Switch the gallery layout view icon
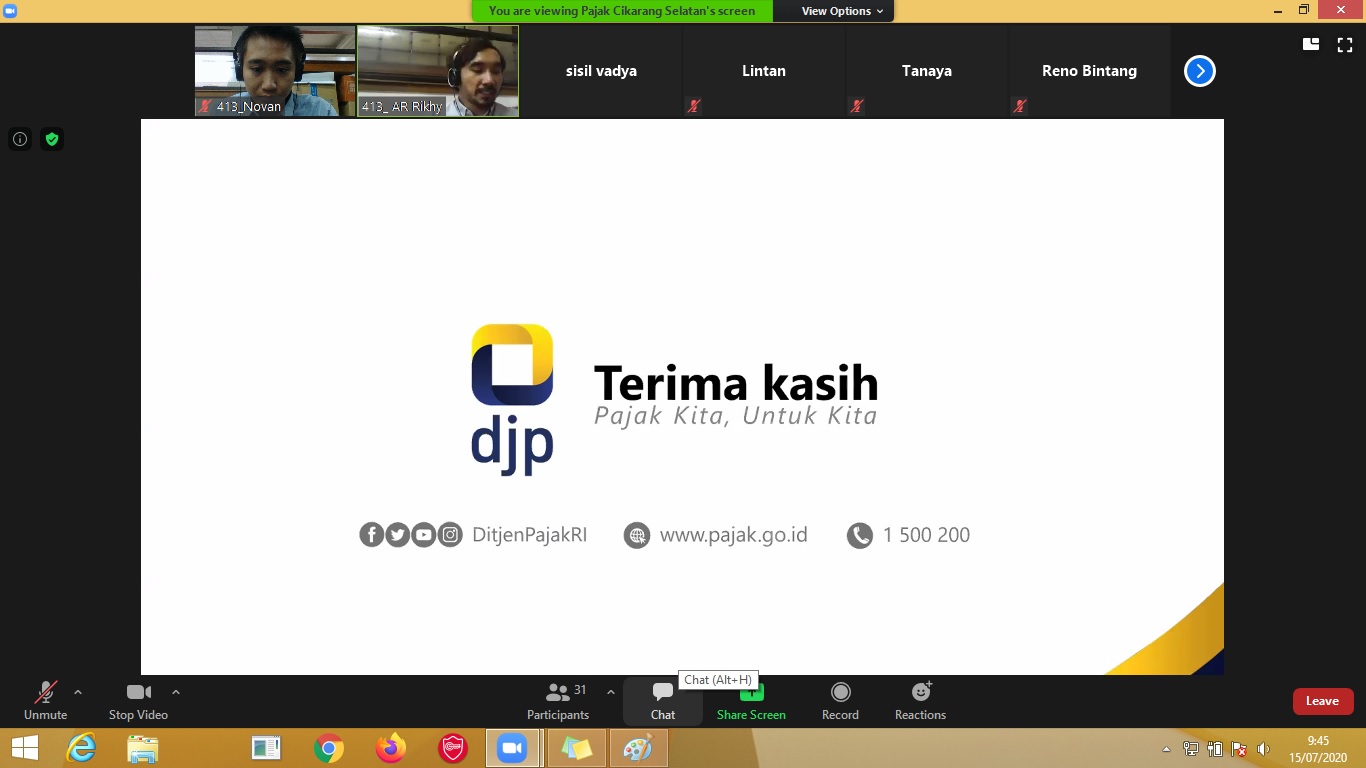Viewport: 1366px width, 768px height. (x=1311, y=45)
